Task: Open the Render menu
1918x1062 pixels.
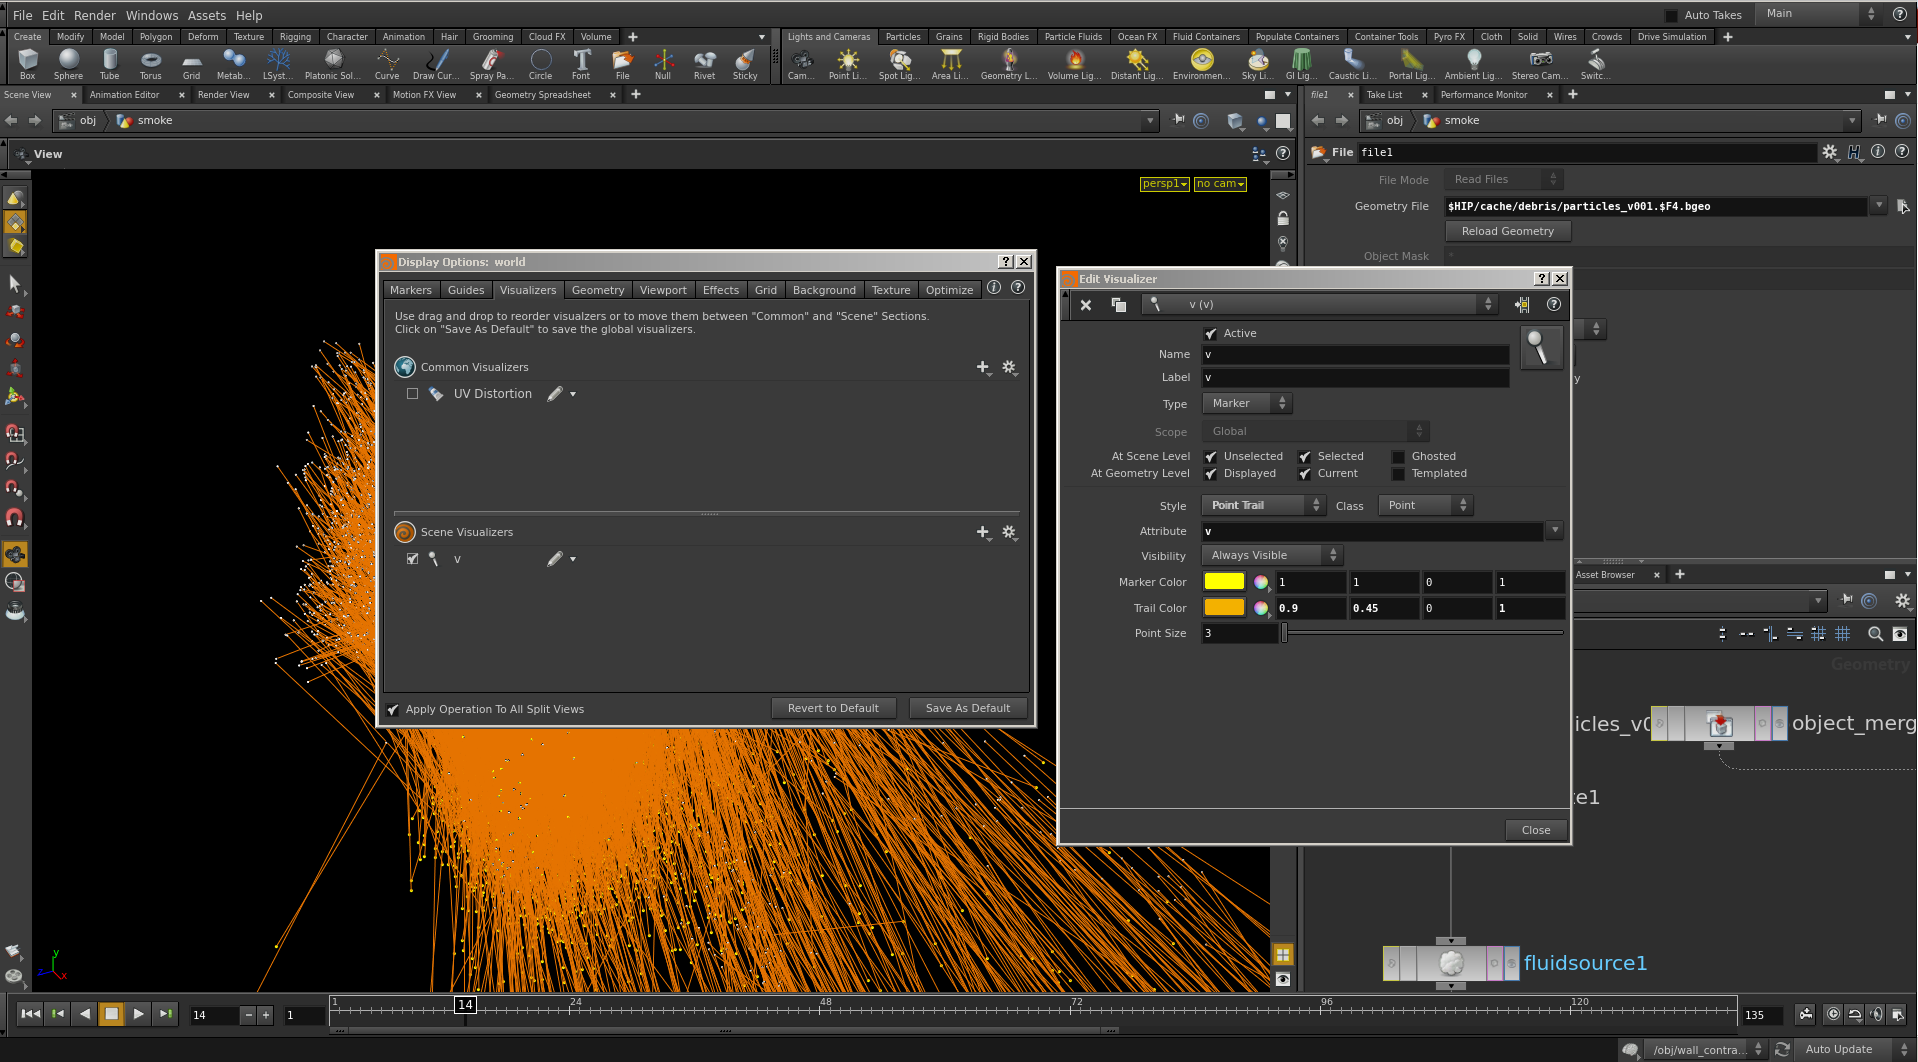Action: (95, 15)
